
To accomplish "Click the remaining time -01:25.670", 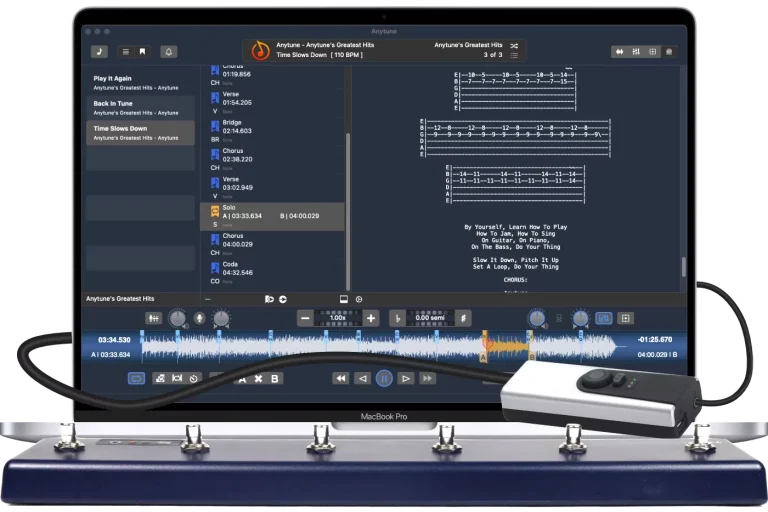I will (655, 340).
